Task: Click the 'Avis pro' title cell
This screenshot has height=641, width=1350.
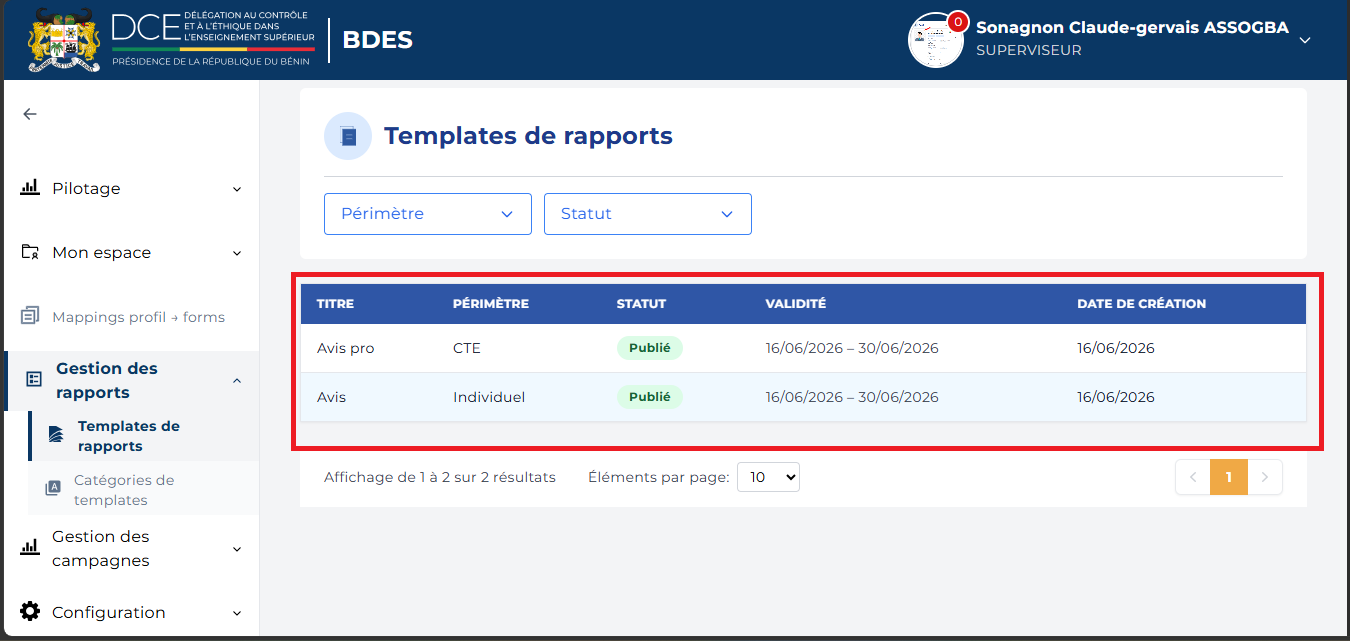Action: click(x=345, y=348)
